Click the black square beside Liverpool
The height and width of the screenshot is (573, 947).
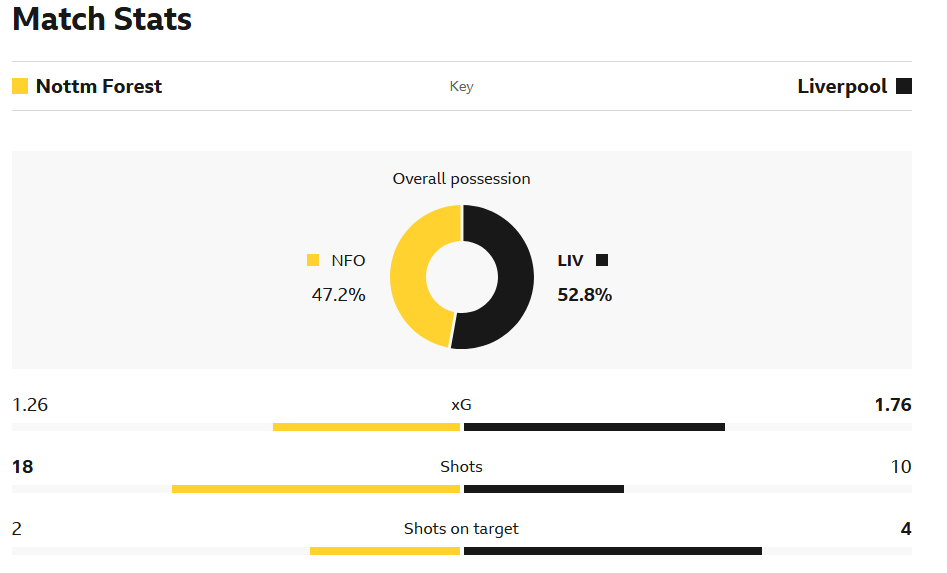click(x=904, y=86)
